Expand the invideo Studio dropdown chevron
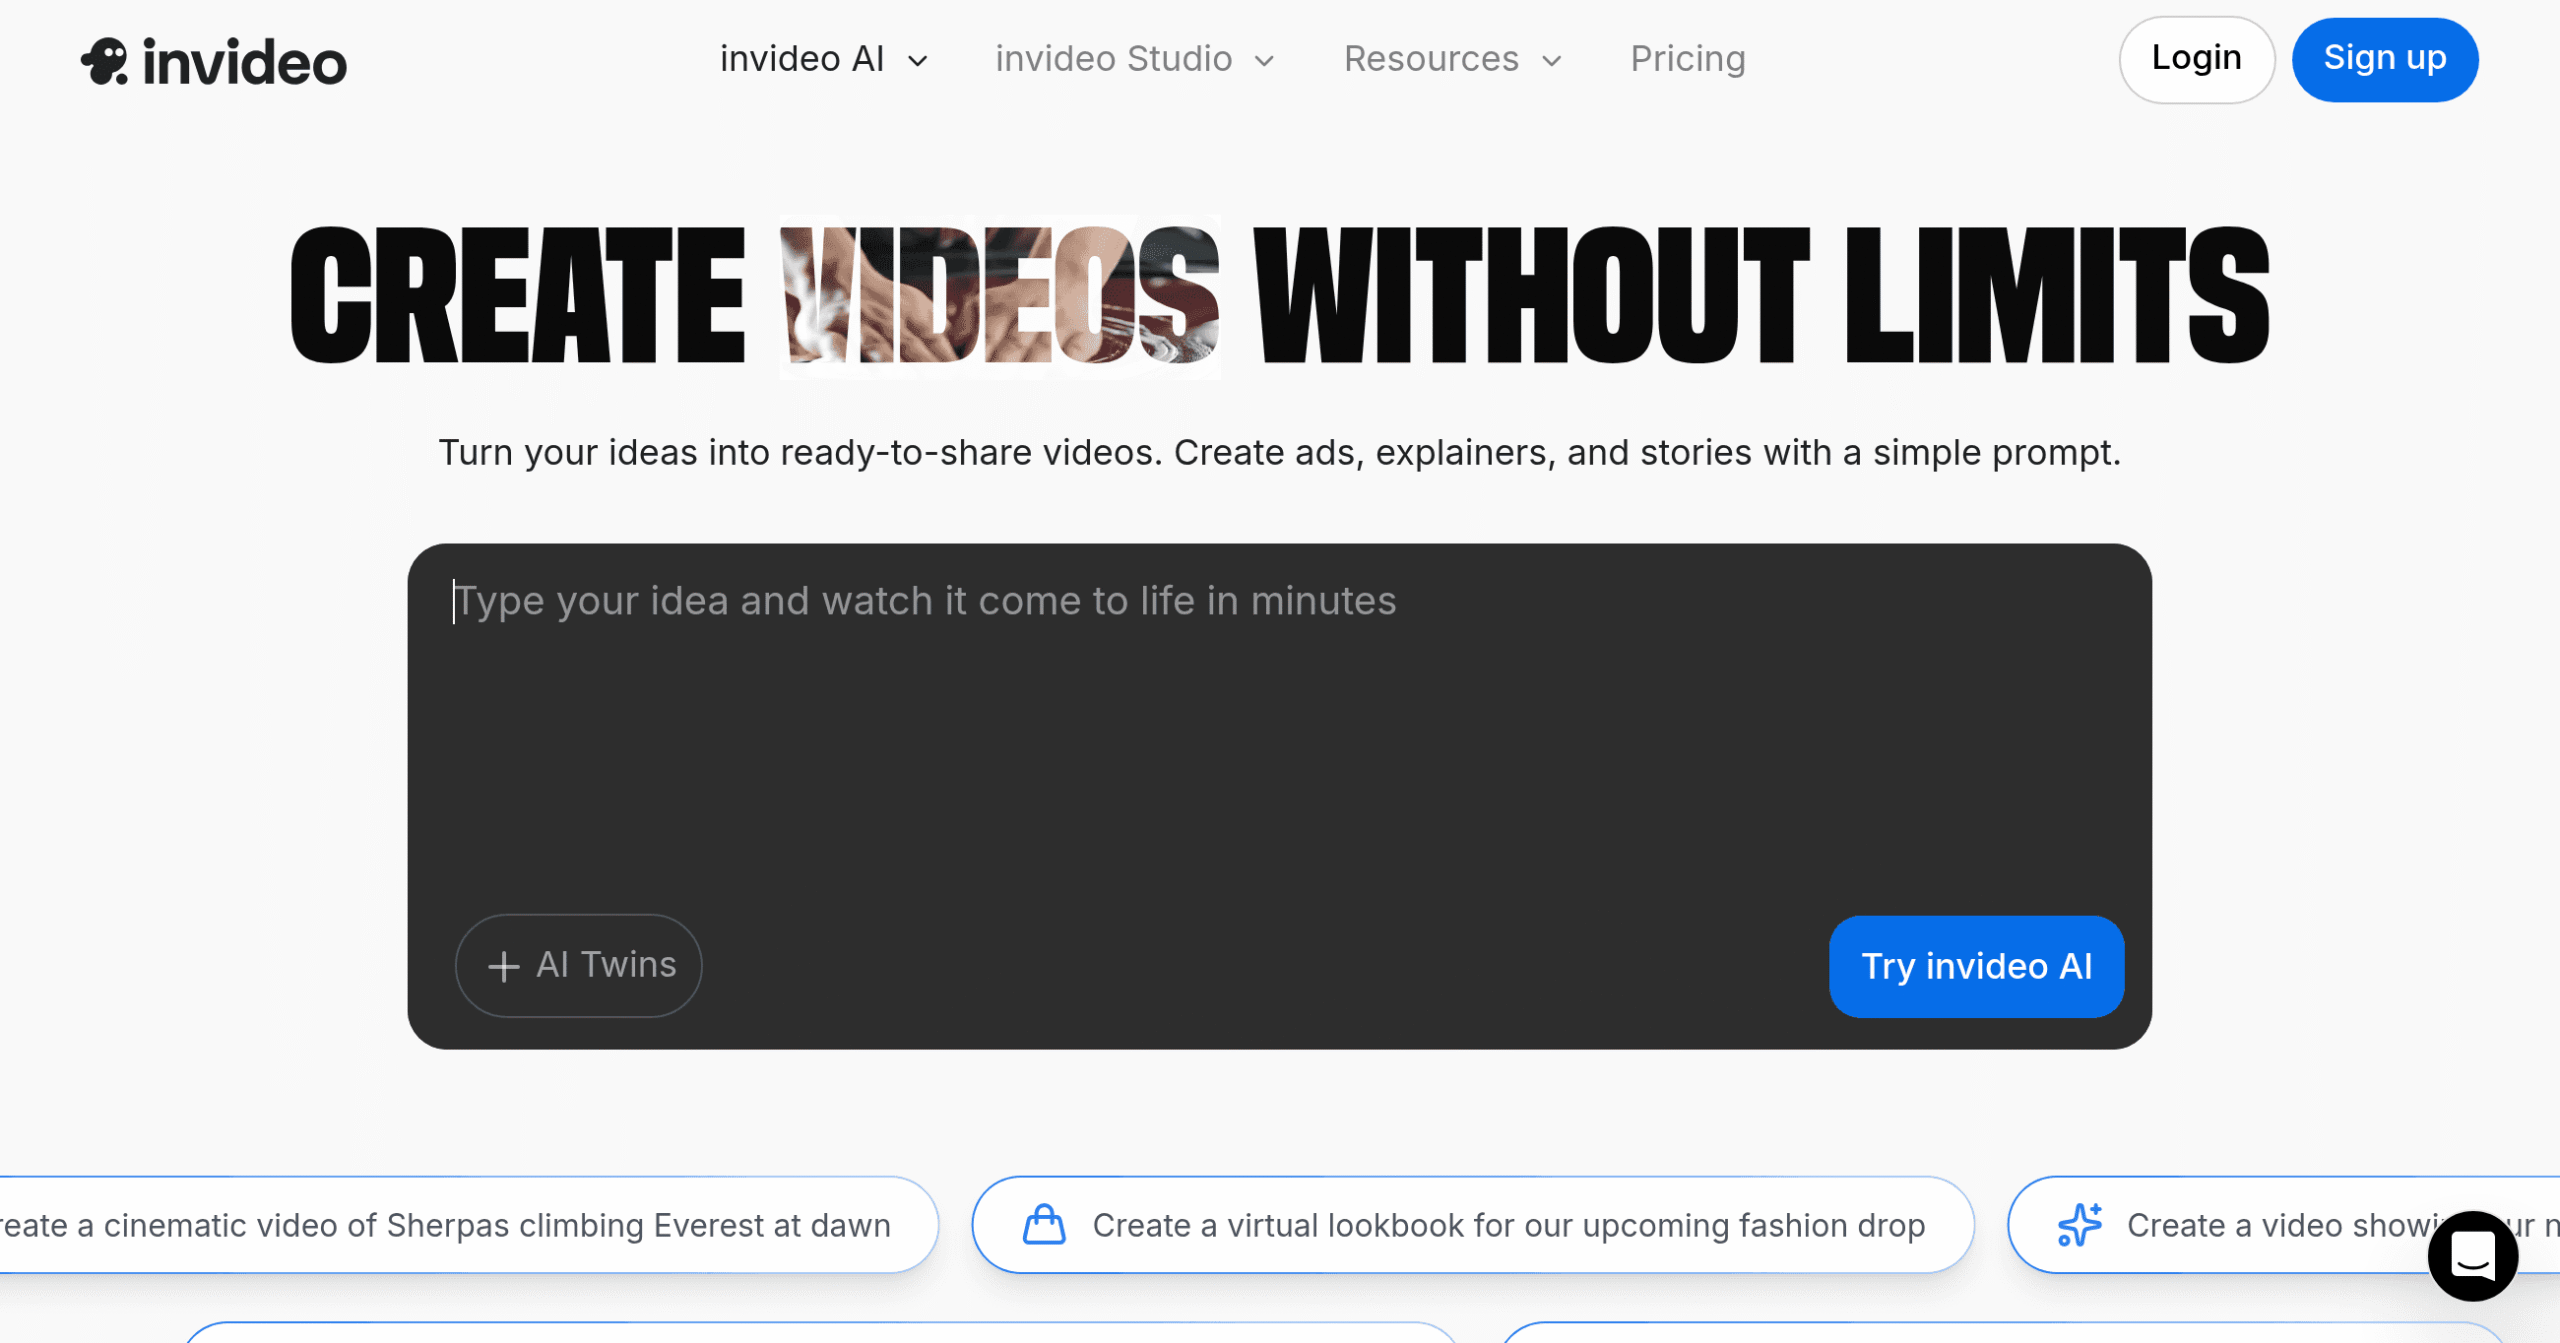 (x=1265, y=61)
